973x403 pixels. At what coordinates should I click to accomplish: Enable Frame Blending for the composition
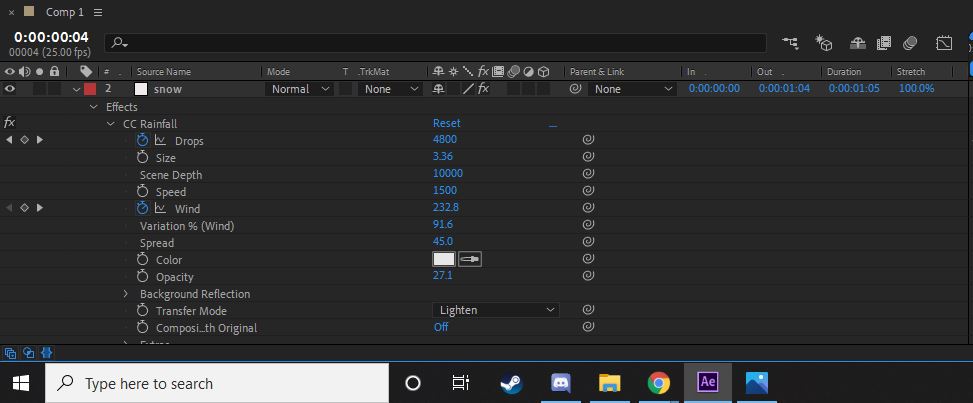884,43
